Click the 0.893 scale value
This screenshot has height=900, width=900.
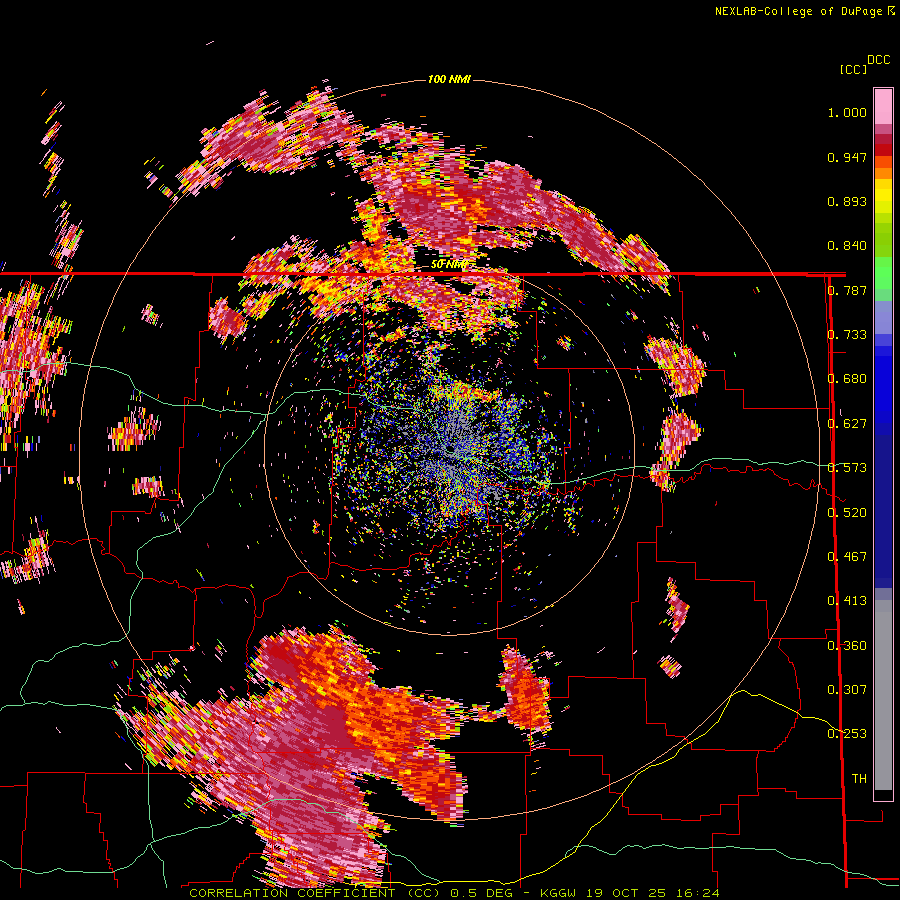[x=847, y=201]
